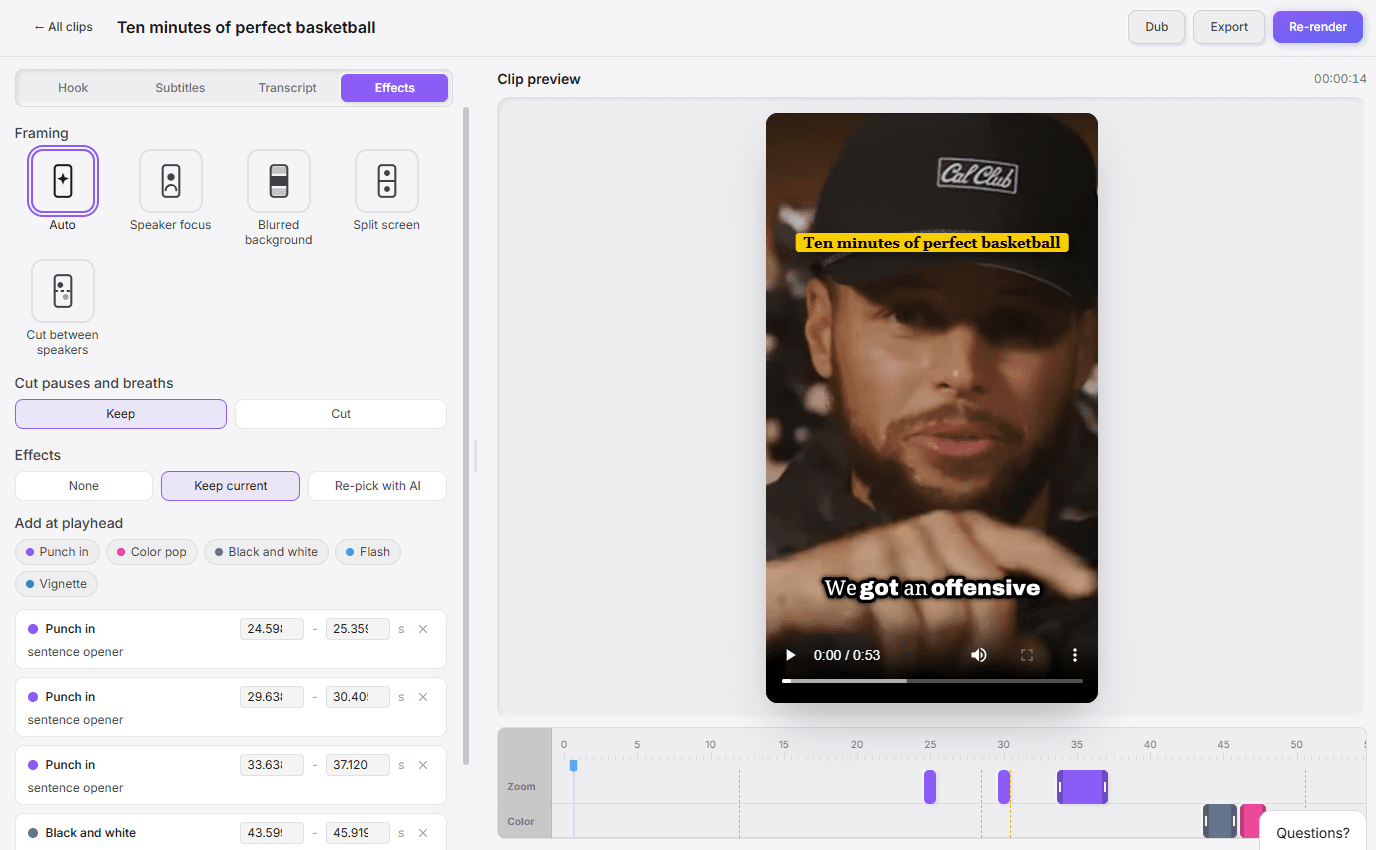Click the subtitle 'We got an offensive'
Viewport: 1376px width, 850px height.
point(932,588)
